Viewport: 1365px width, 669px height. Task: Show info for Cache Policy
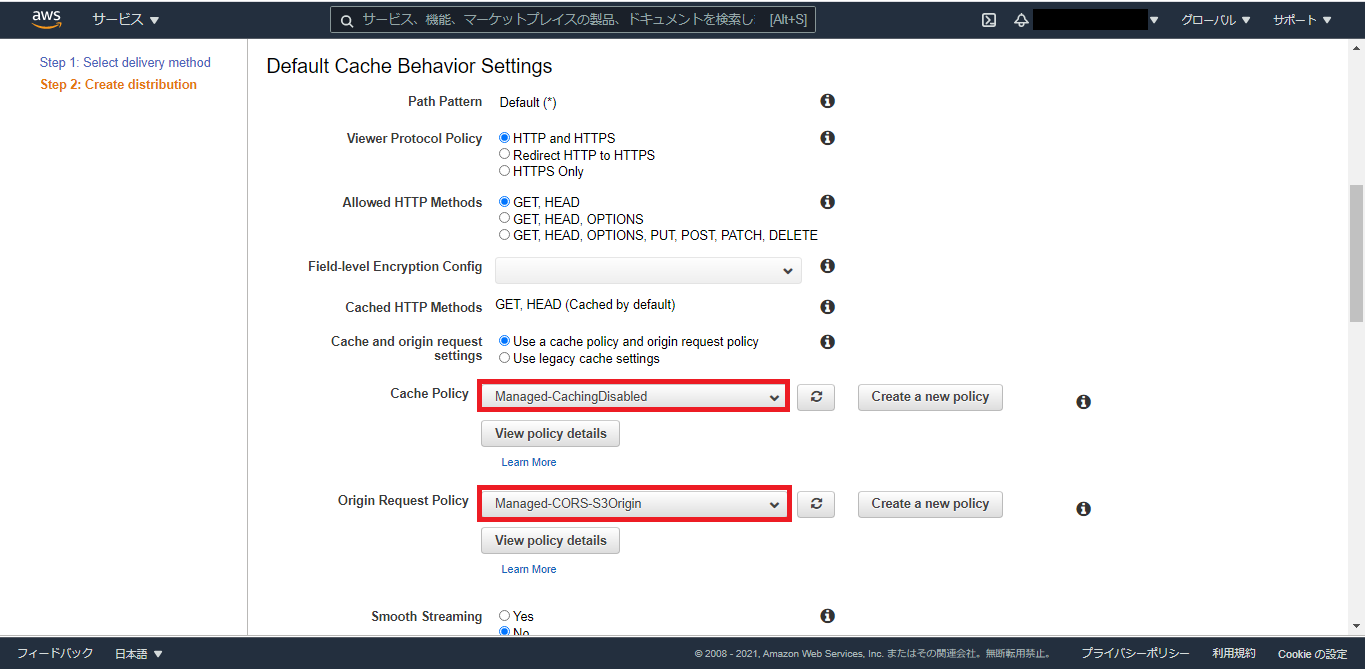pos(1083,402)
